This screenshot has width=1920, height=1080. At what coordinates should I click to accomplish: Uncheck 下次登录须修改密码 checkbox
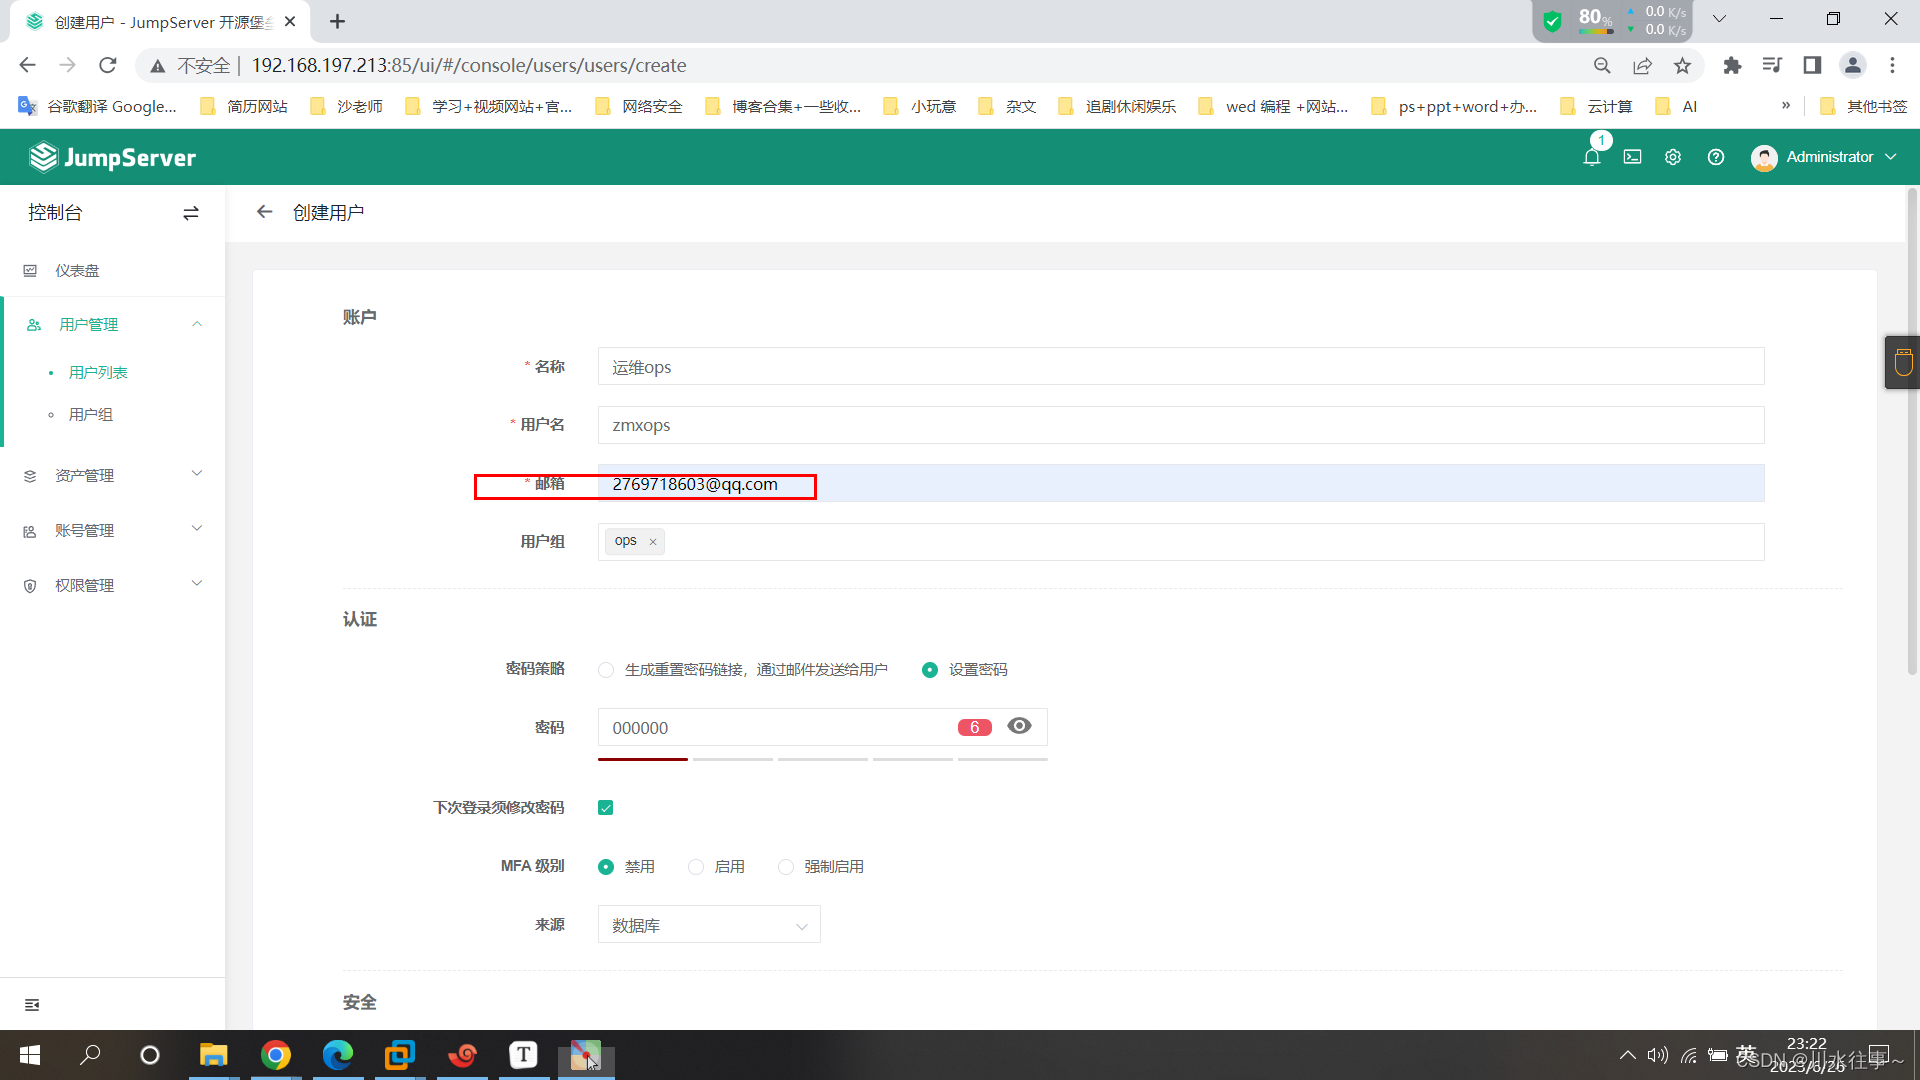click(606, 808)
